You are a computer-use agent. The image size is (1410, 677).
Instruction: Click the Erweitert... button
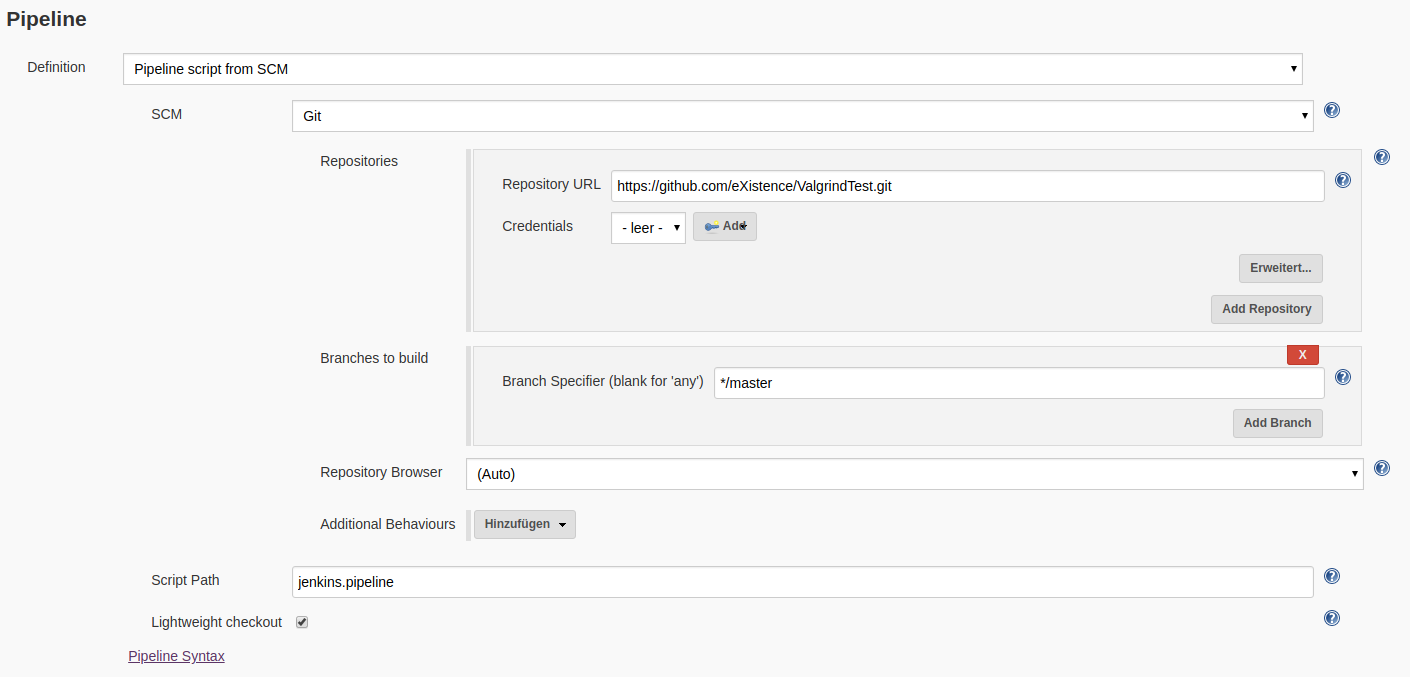pos(1280,268)
